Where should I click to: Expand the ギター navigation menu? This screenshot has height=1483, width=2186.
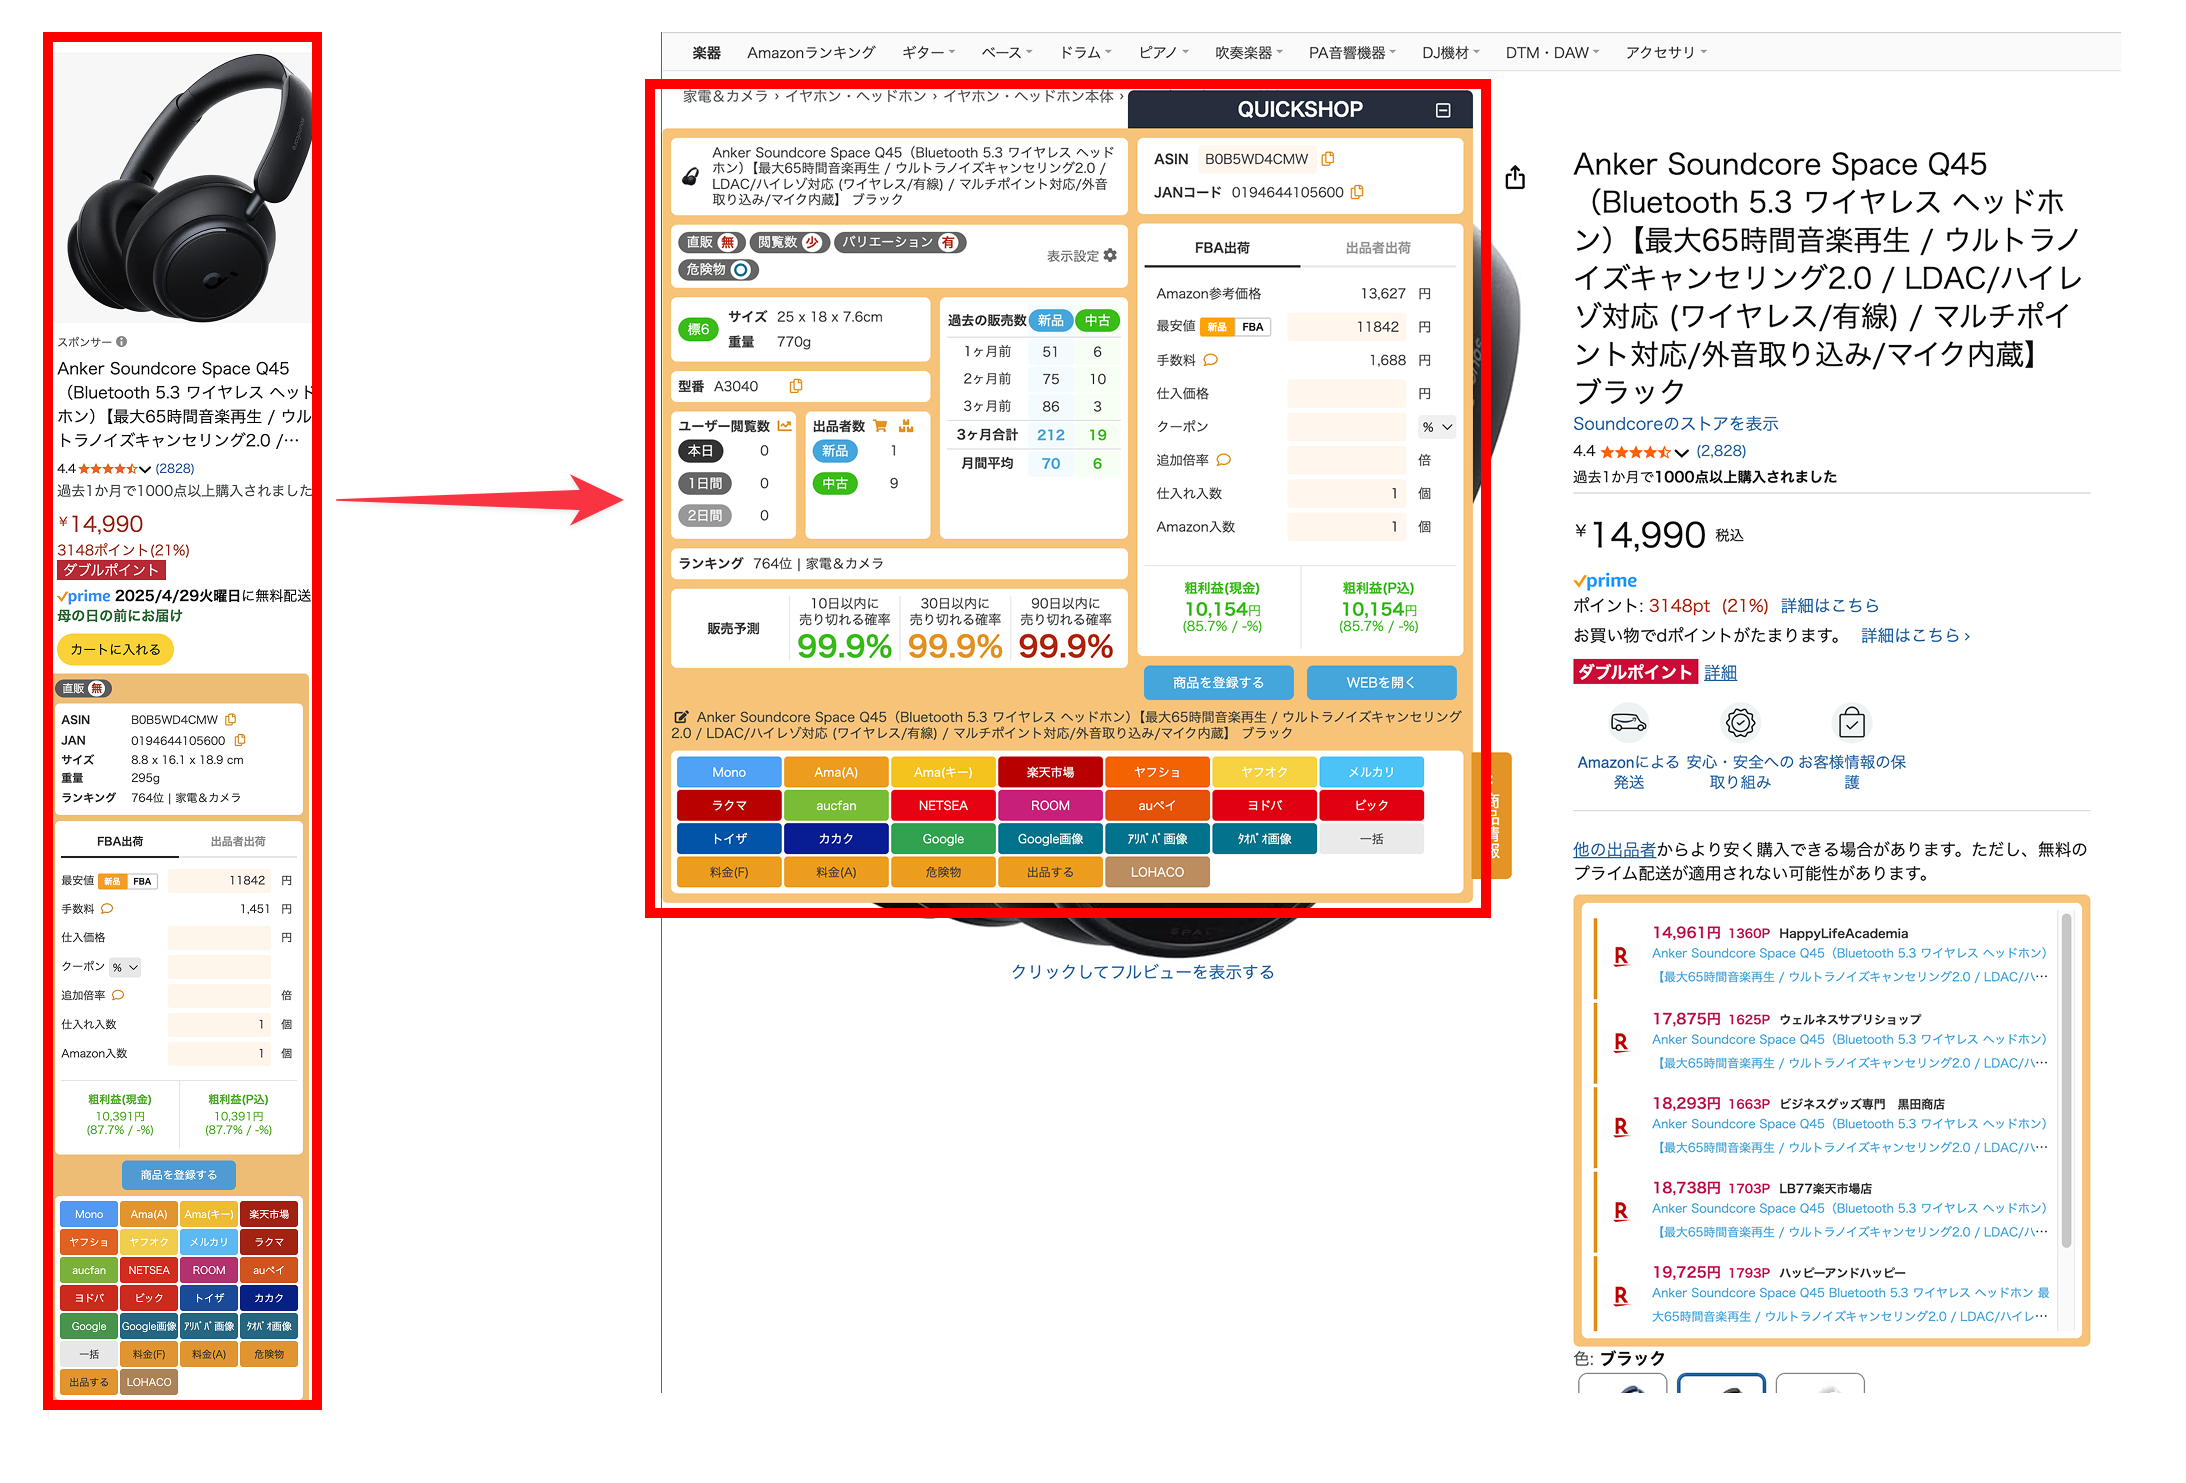point(928,52)
